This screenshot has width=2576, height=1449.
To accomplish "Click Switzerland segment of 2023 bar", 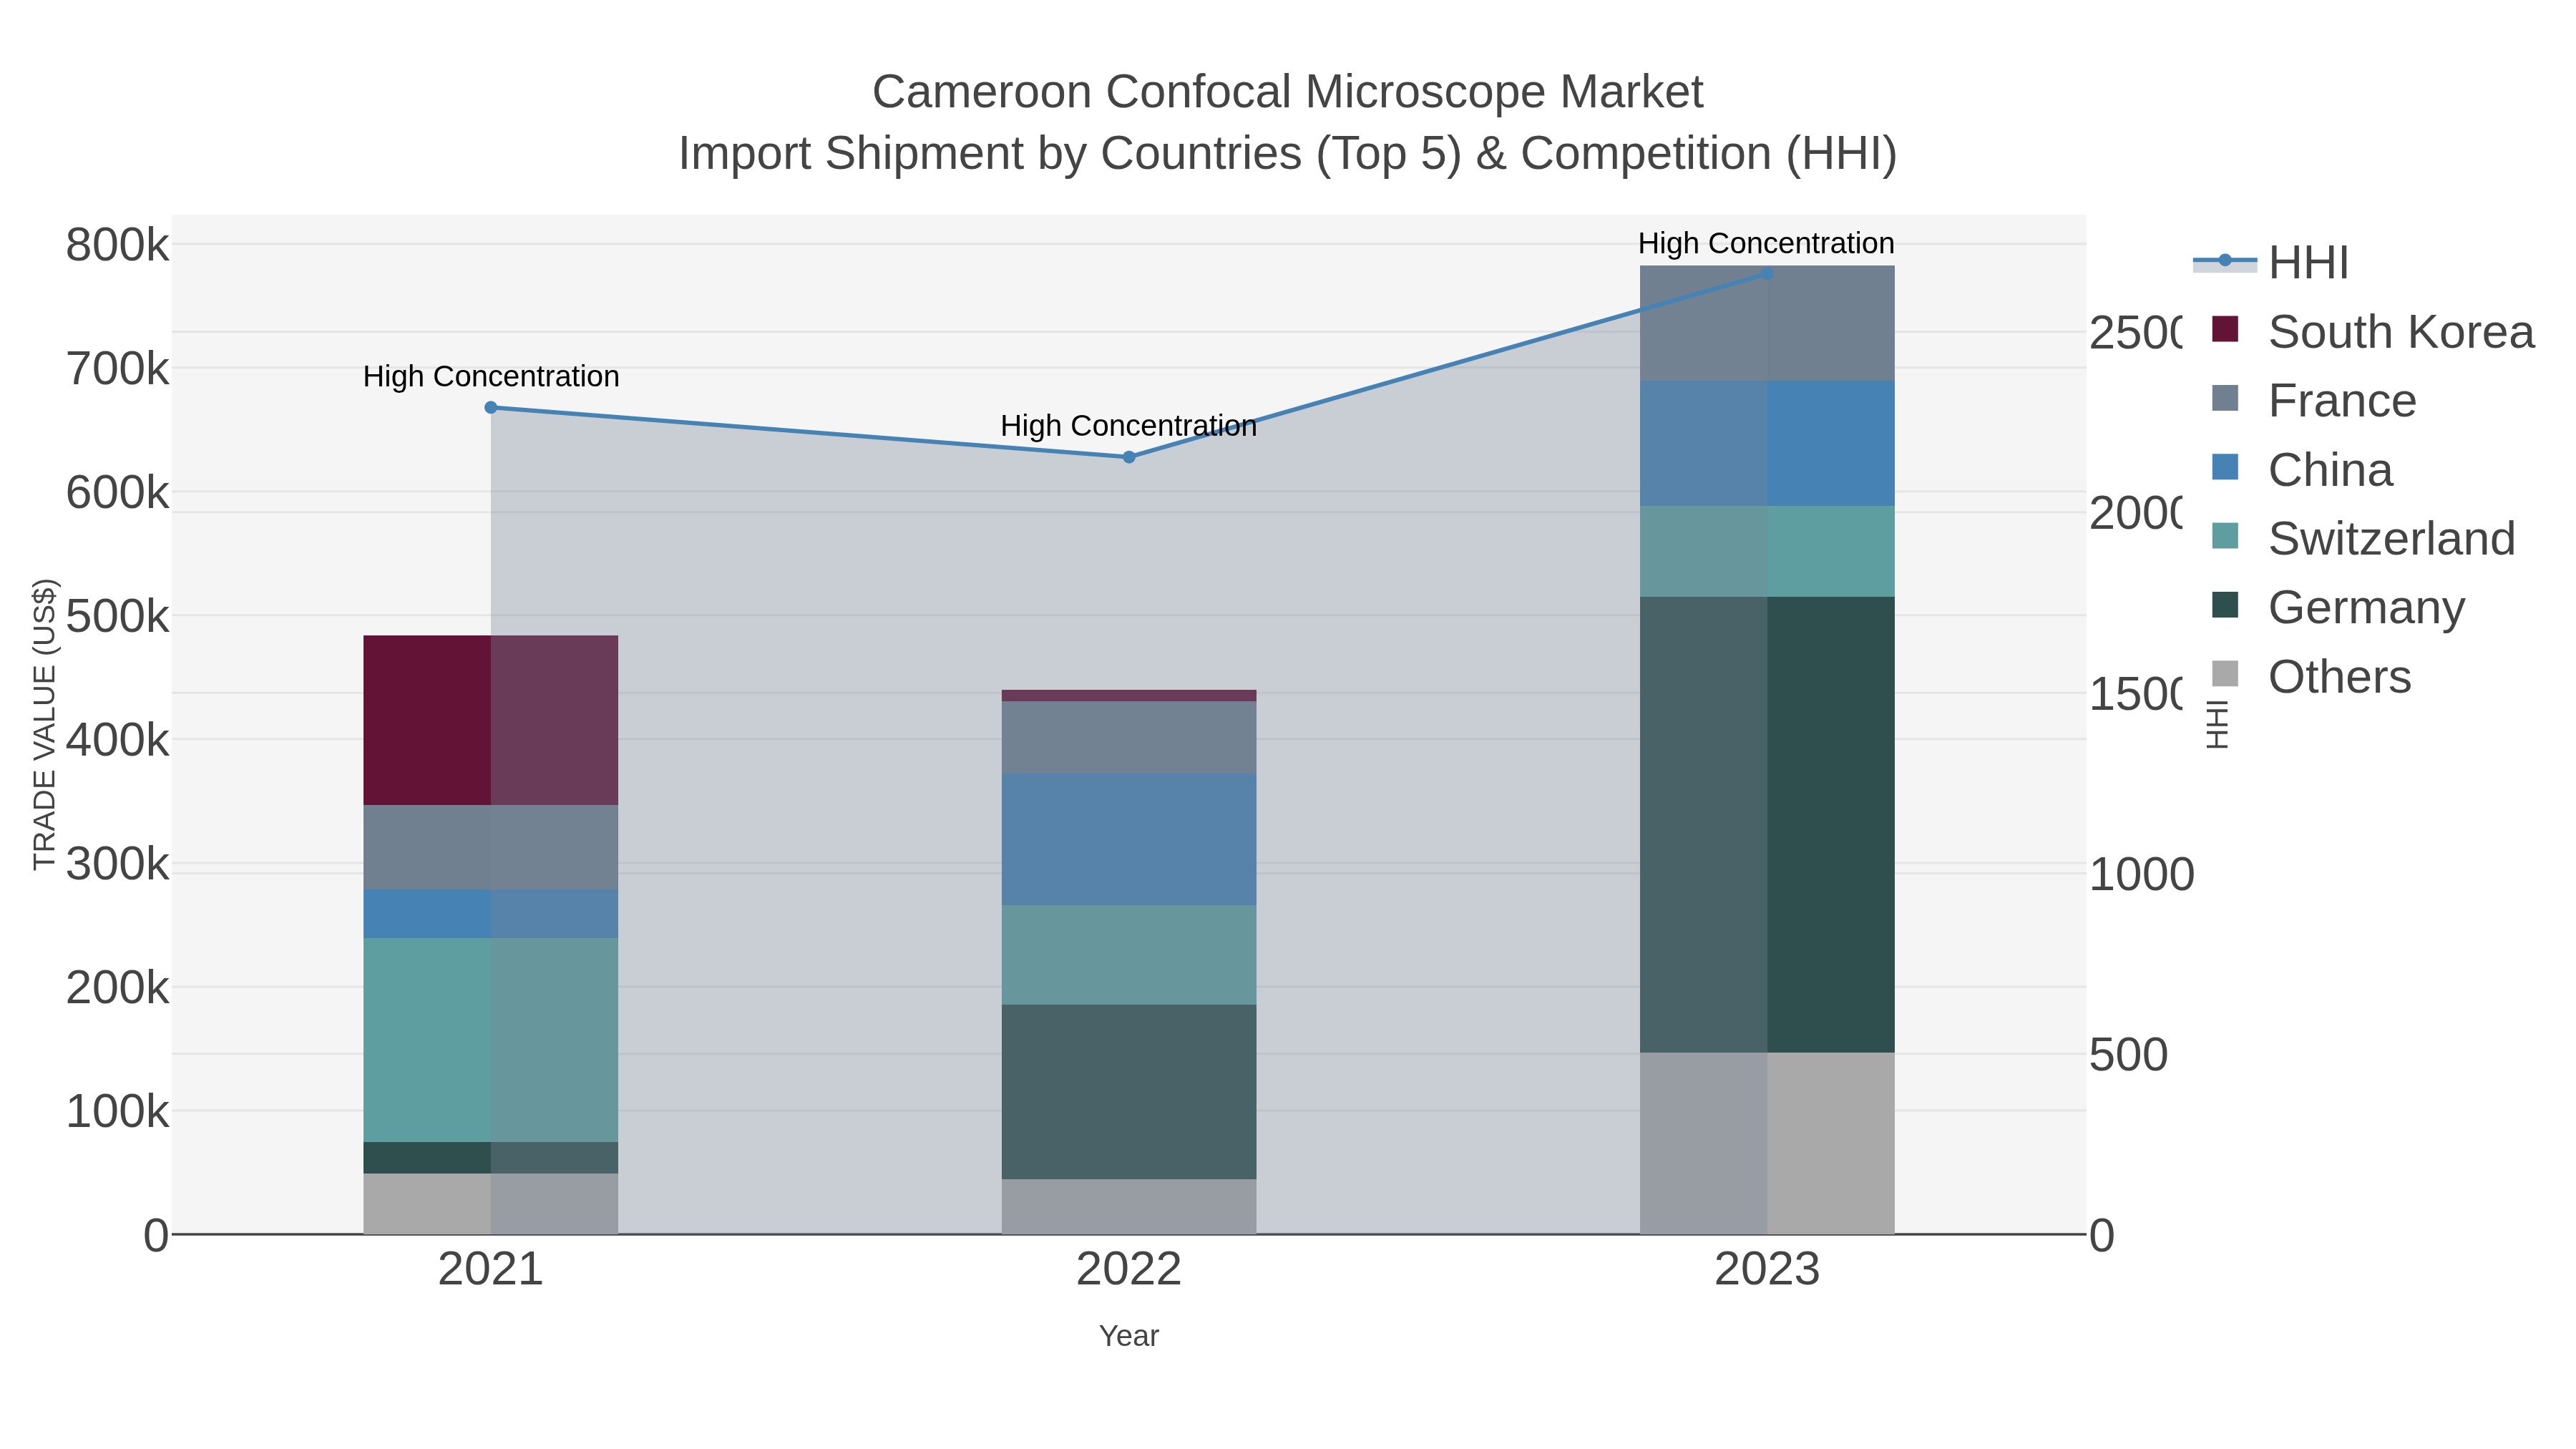I will [x=1767, y=551].
